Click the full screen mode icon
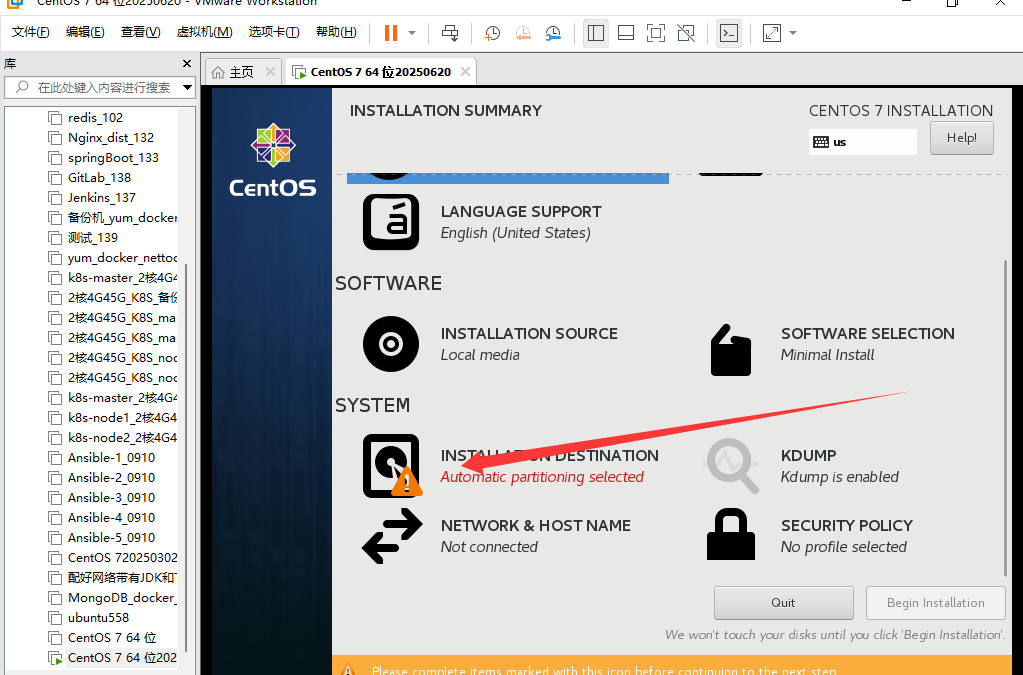The height and width of the screenshot is (675, 1023). point(655,33)
